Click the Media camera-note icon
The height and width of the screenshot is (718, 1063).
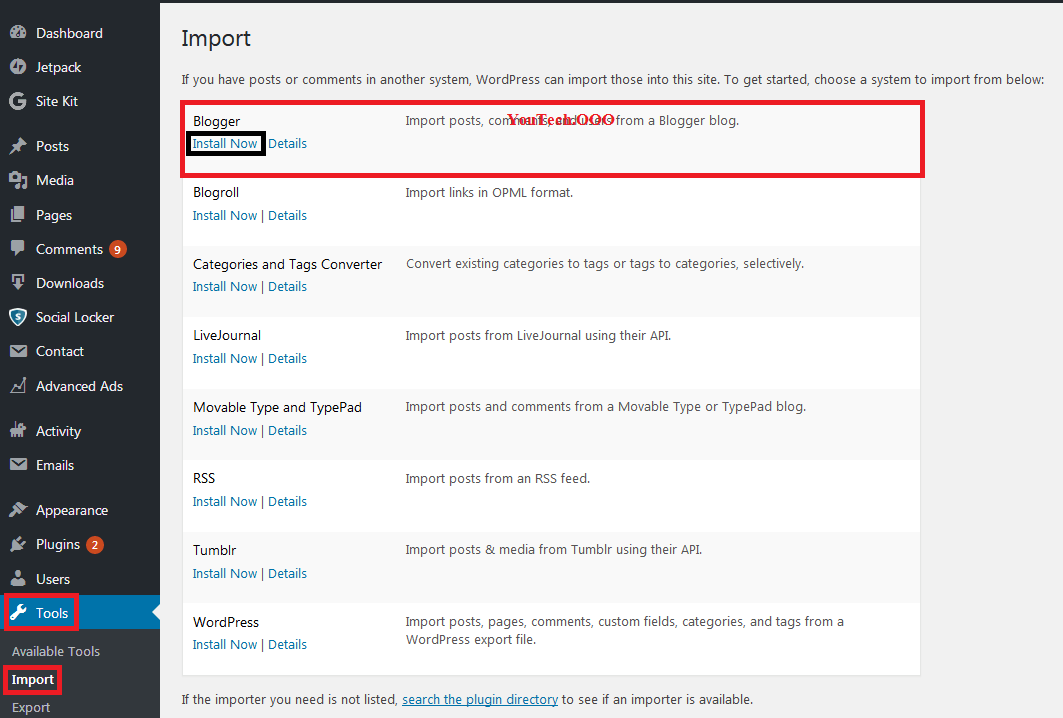click(18, 180)
